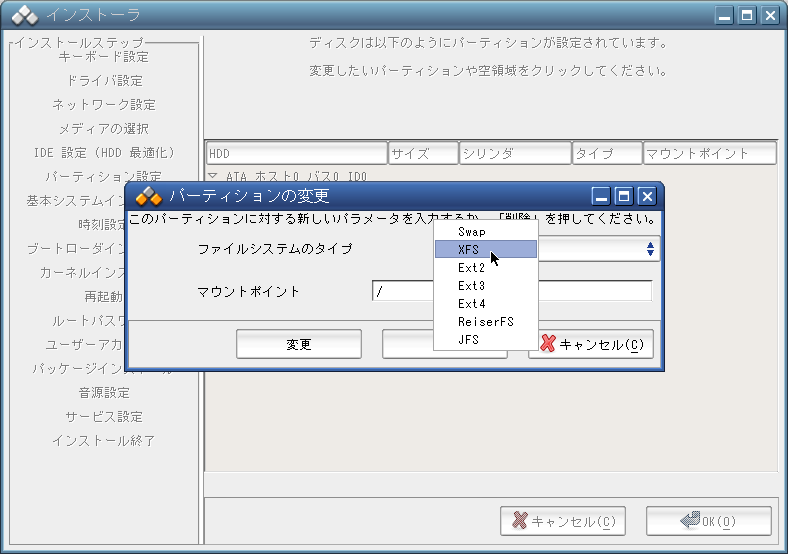Click the partition change dialog's title bar icon

tap(148, 196)
